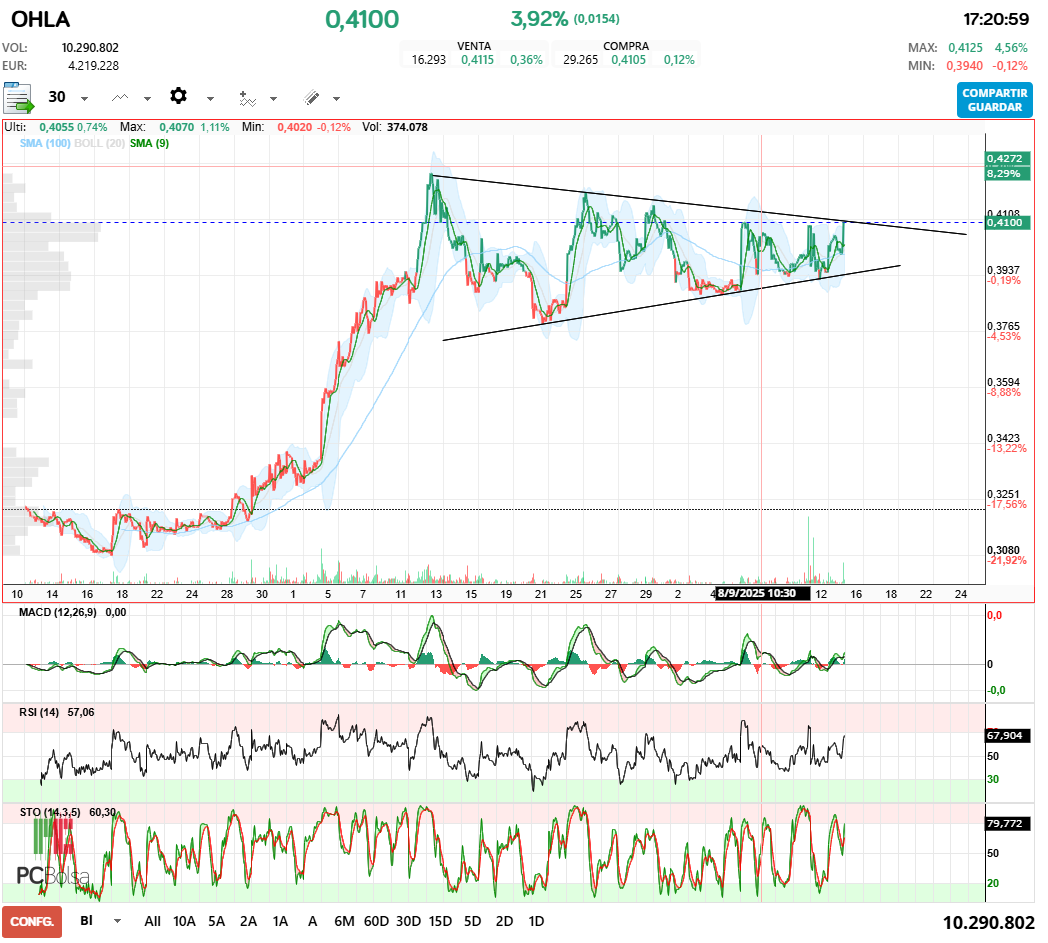Screen dimensions: 1048x943
Task: Click the Min: 0,4020 candle value
Action: coord(295,127)
